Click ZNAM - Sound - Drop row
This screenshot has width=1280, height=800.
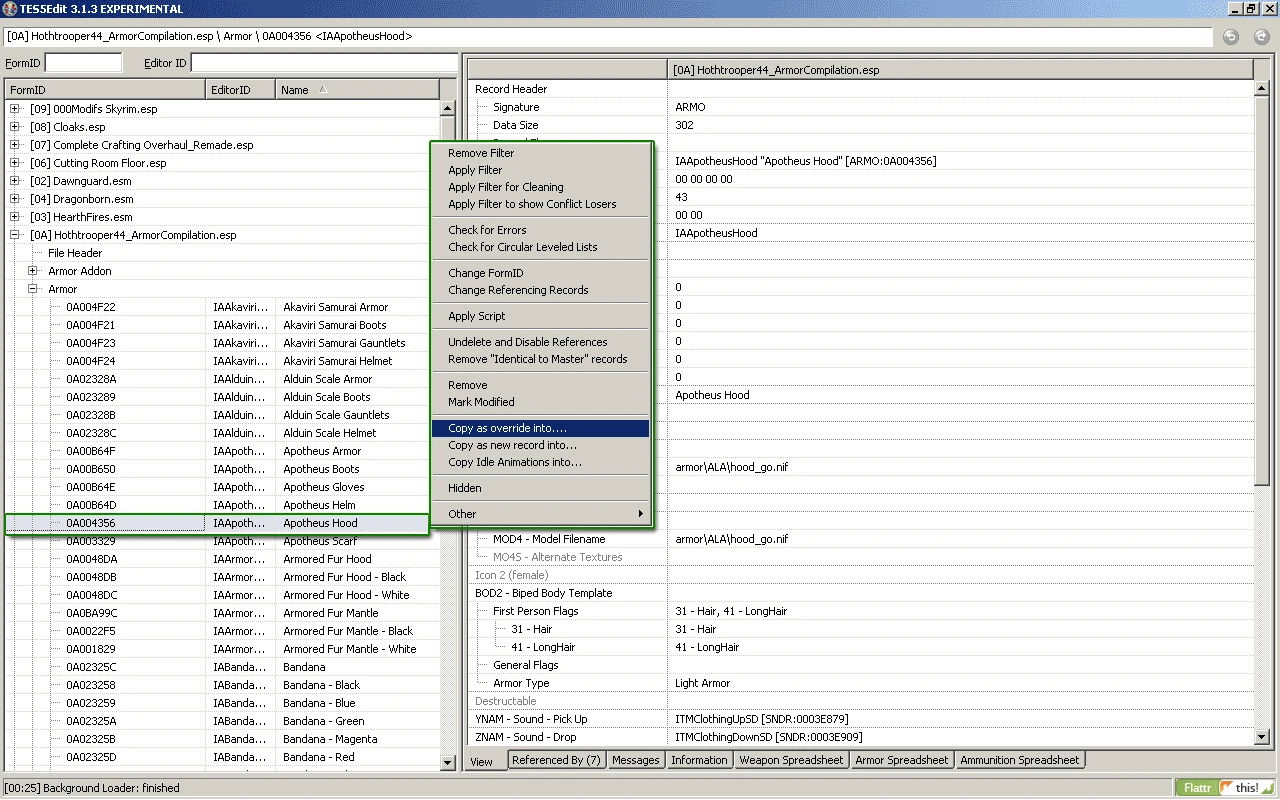pyautogui.click(x=860, y=737)
